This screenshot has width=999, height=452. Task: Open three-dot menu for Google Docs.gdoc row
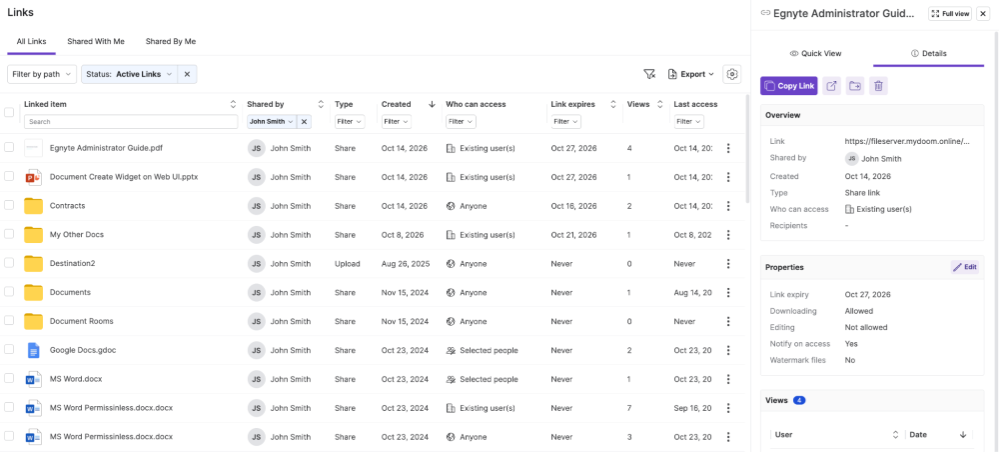click(728, 350)
